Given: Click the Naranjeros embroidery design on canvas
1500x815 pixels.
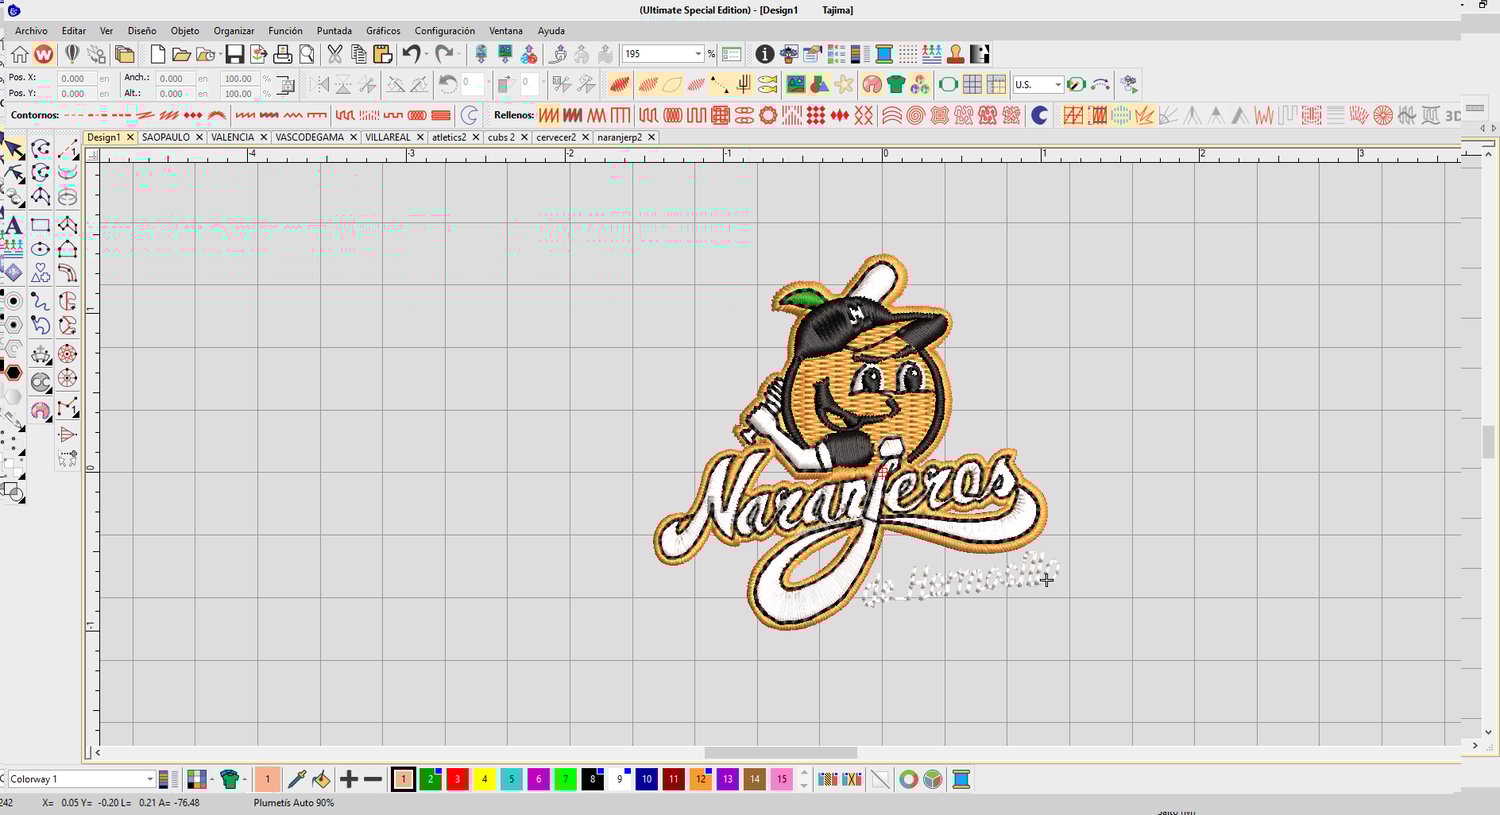Looking at the screenshot, I should pos(853,443).
